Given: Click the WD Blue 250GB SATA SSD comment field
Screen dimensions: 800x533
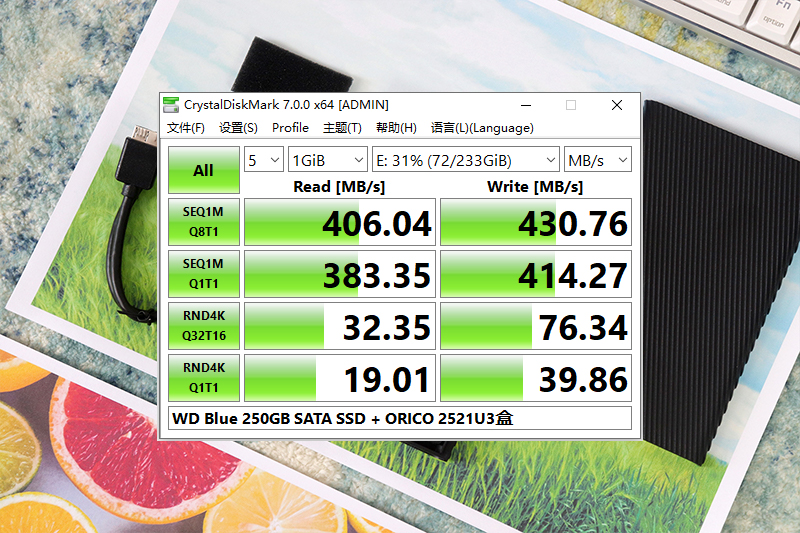Looking at the screenshot, I should (x=400, y=418).
